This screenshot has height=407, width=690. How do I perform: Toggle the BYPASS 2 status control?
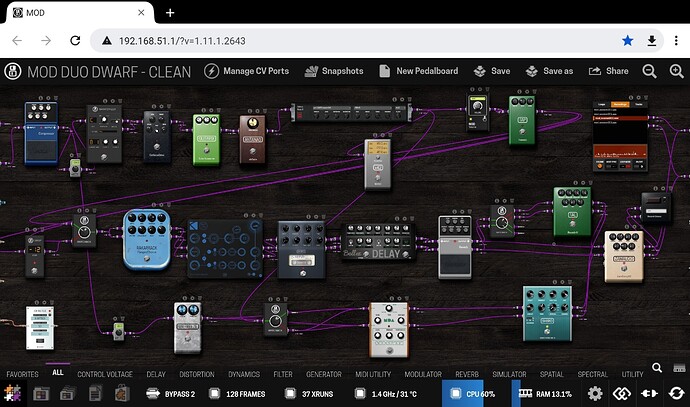[x=171, y=394]
